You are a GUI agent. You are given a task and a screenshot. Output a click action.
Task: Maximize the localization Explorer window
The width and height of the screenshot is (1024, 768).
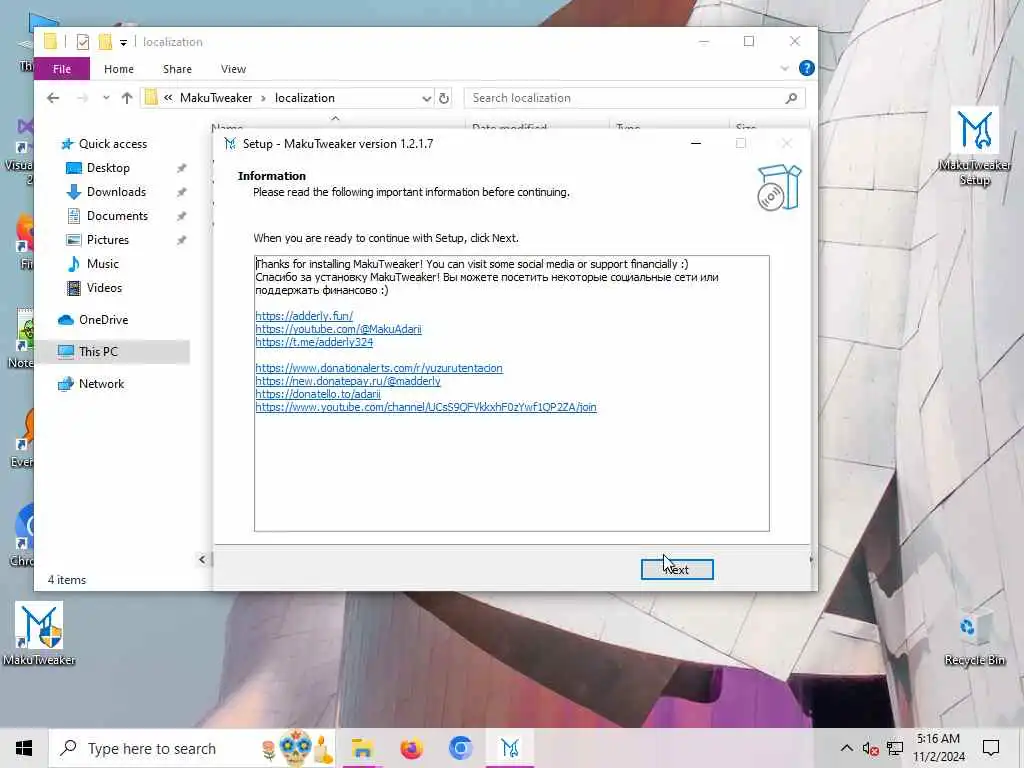tap(749, 41)
